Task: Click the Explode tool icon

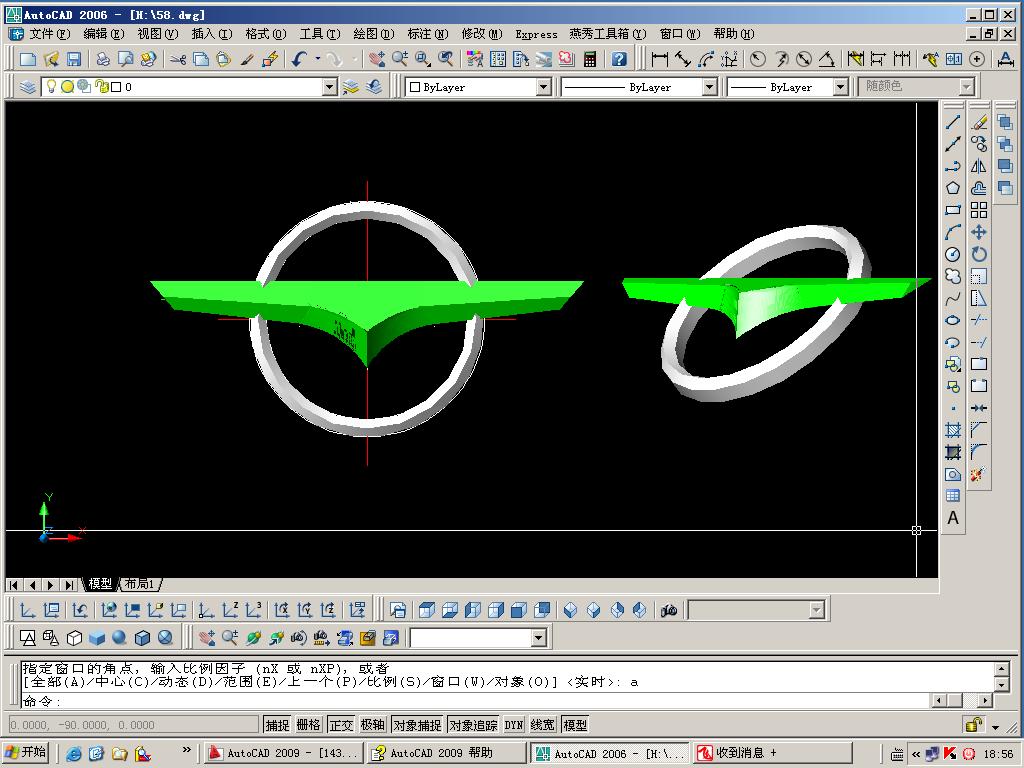Action: [x=979, y=474]
